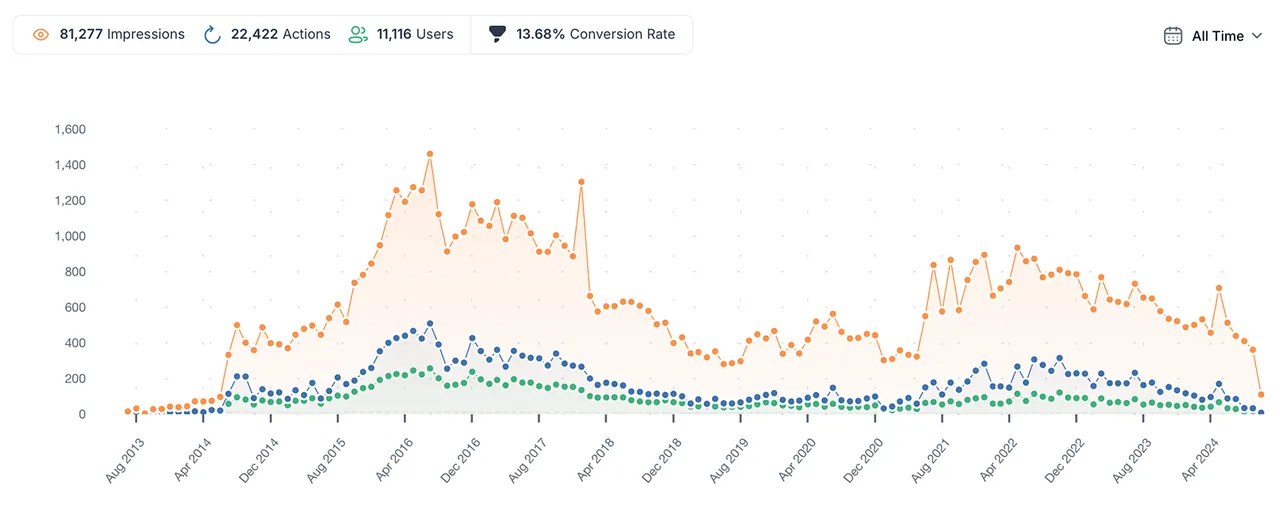Click the Apr 2024 x-axis label
Screen dimensions: 1280x508
point(1196,460)
